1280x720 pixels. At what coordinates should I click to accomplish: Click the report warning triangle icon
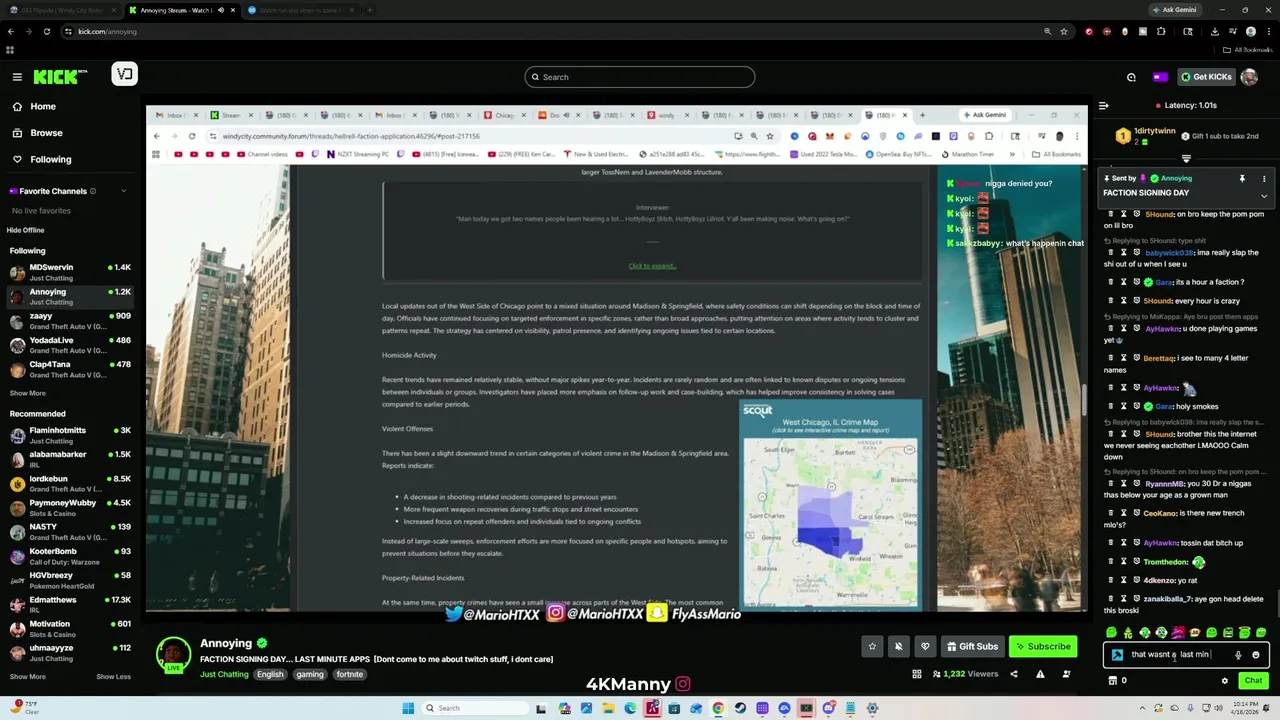(1040, 674)
